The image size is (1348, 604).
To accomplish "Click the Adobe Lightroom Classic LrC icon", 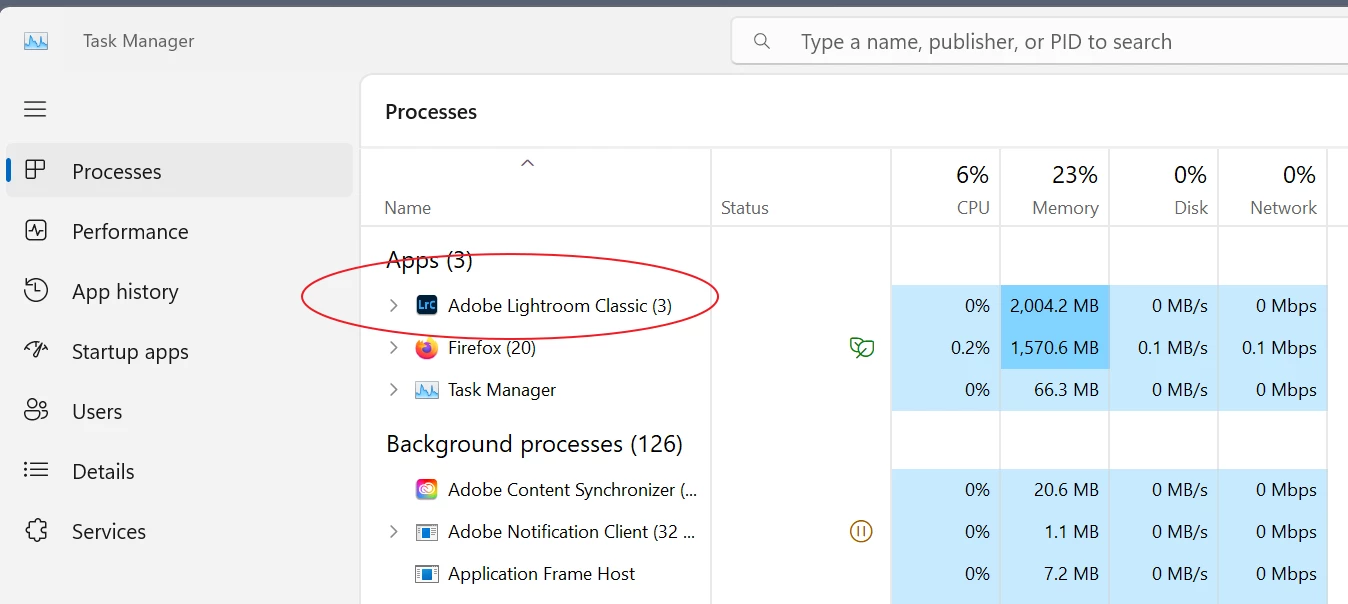I will click(x=427, y=306).
